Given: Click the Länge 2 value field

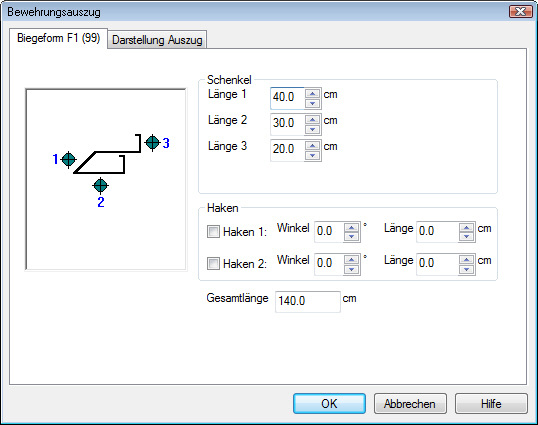Looking at the screenshot, I should [x=288, y=123].
